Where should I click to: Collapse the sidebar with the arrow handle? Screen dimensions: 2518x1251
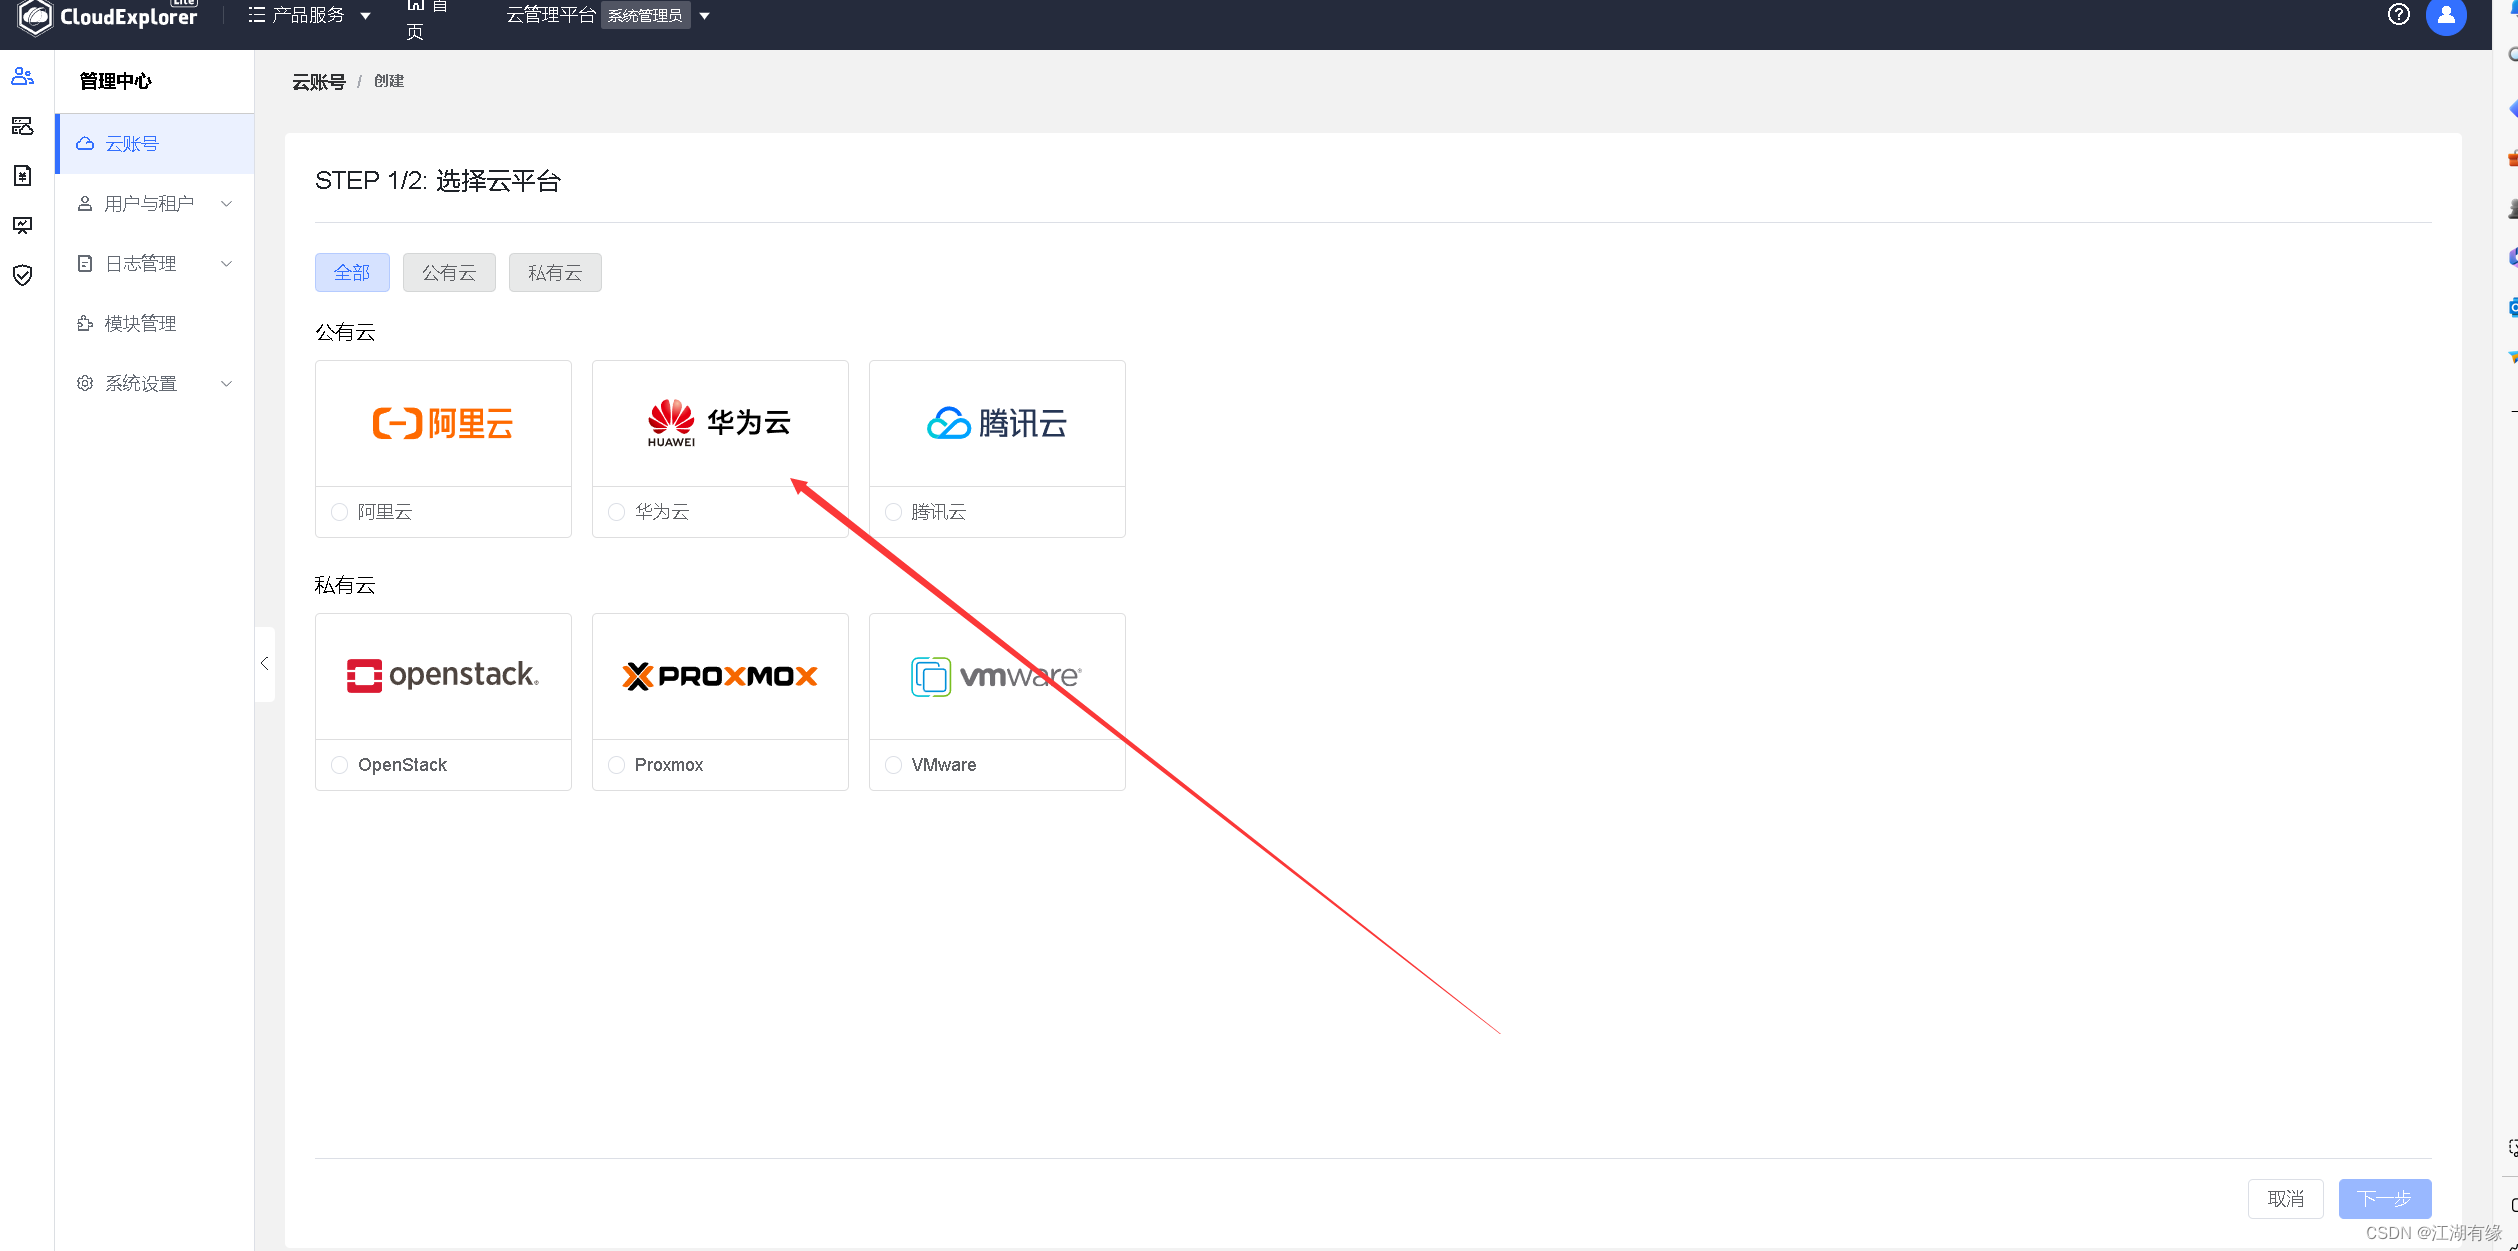(265, 664)
